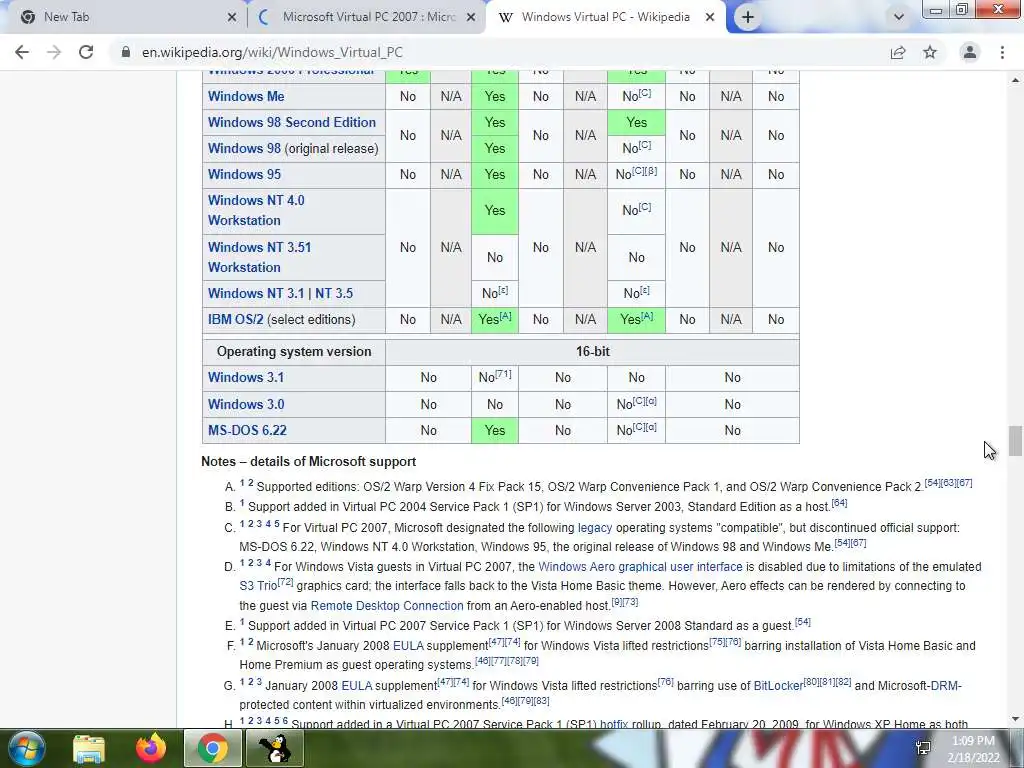Click the scrollbar up arrow
Image resolution: width=1024 pixels, height=768 pixels.
[1015, 80]
